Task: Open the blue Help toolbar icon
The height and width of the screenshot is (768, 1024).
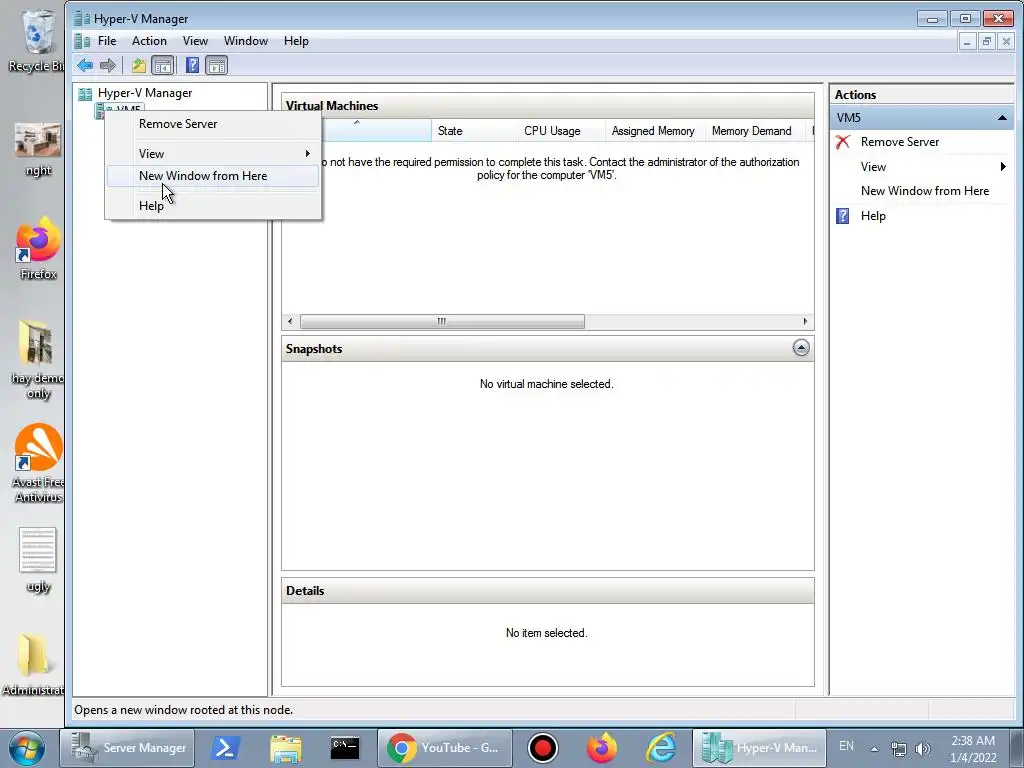Action: click(x=192, y=65)
